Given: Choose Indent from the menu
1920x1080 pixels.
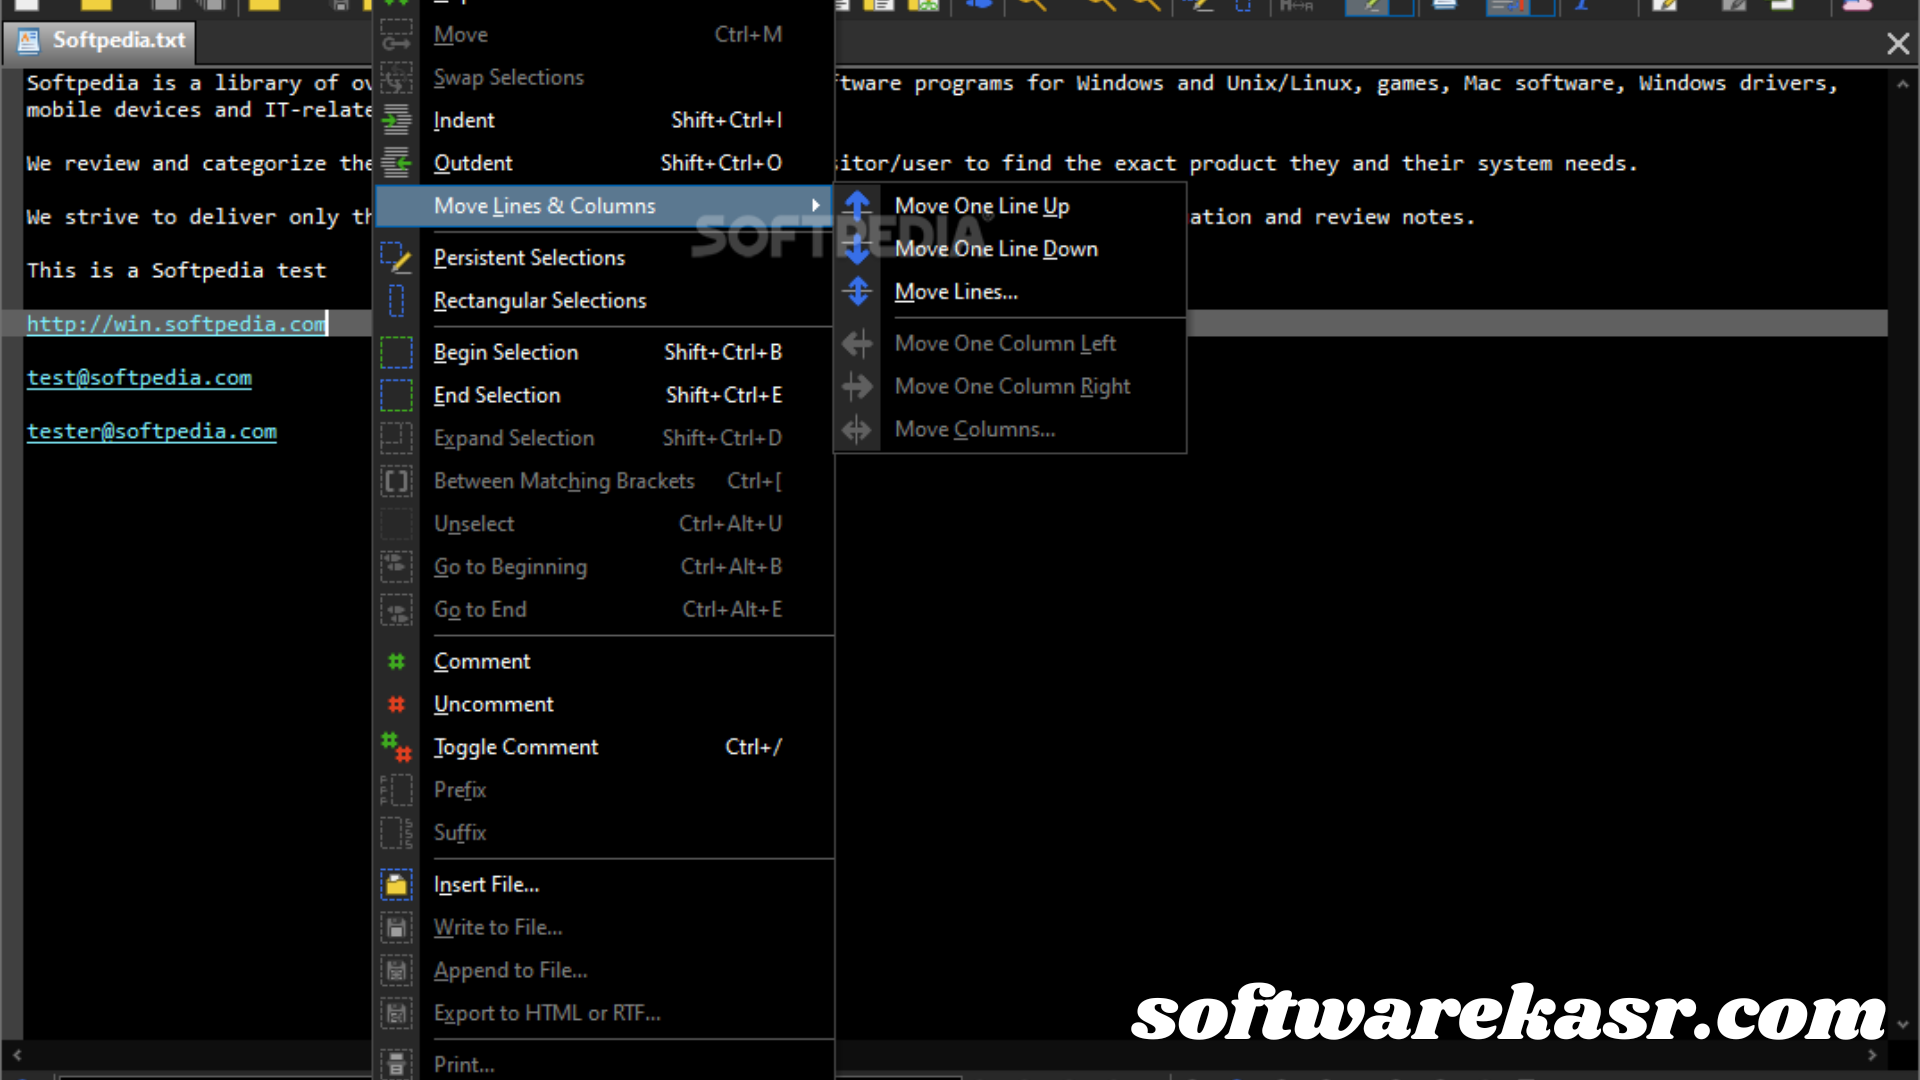Looking at the screenshot, I should 604,120.
